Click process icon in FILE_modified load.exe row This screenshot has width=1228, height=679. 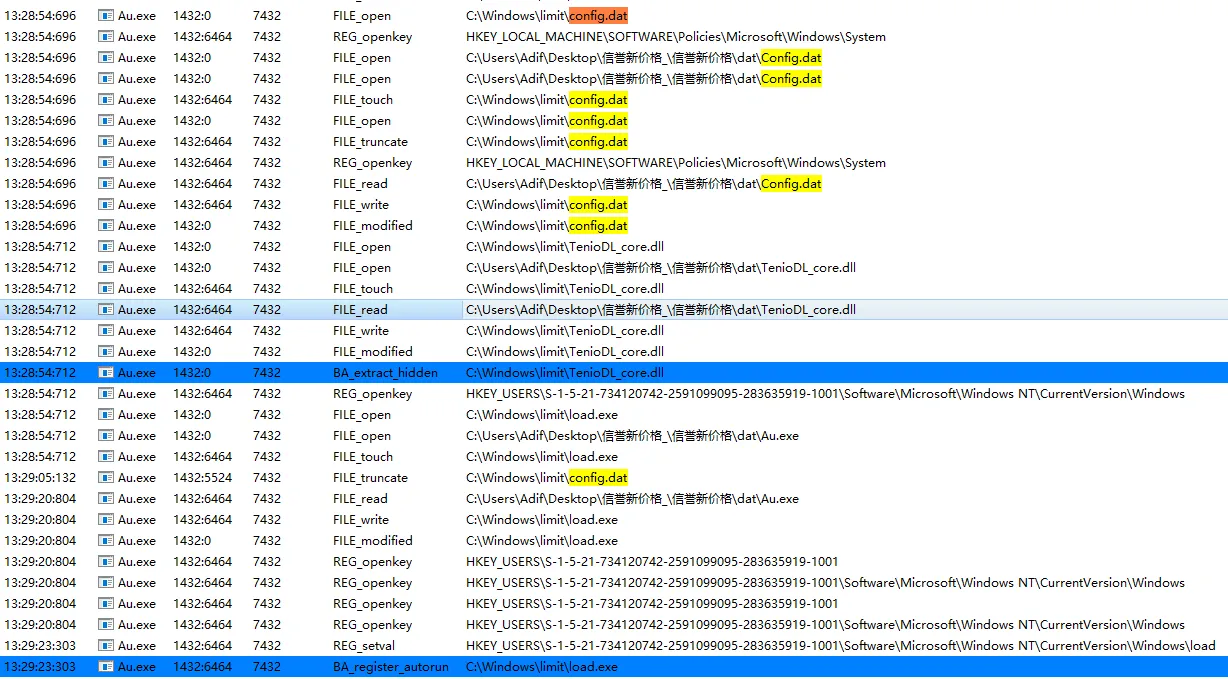[106, 541]
